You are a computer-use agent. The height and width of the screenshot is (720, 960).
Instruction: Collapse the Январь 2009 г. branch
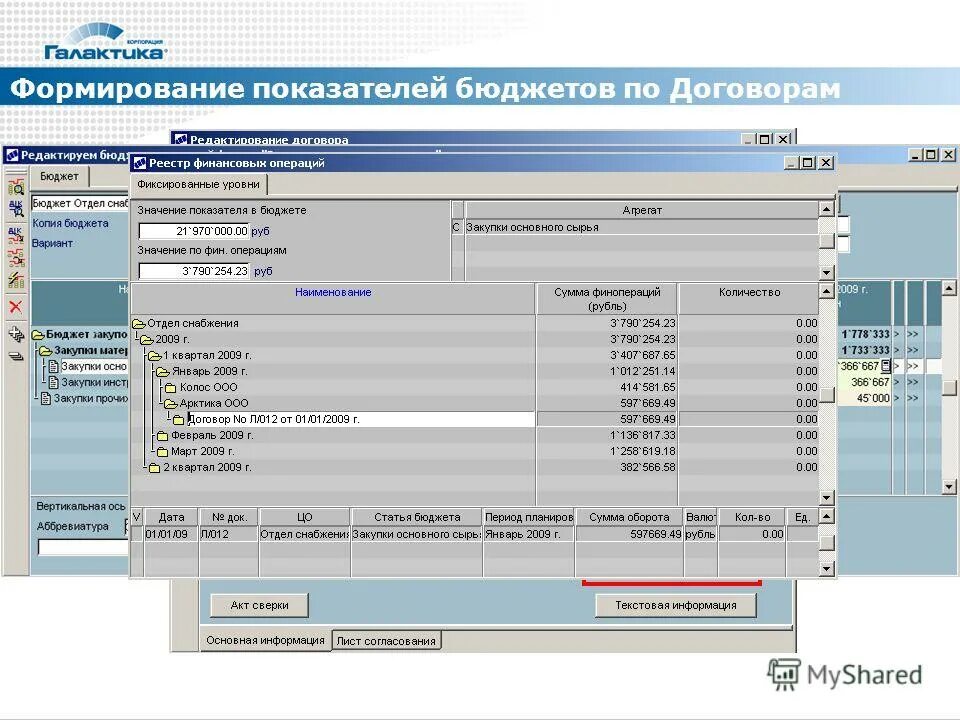(161, 372)
